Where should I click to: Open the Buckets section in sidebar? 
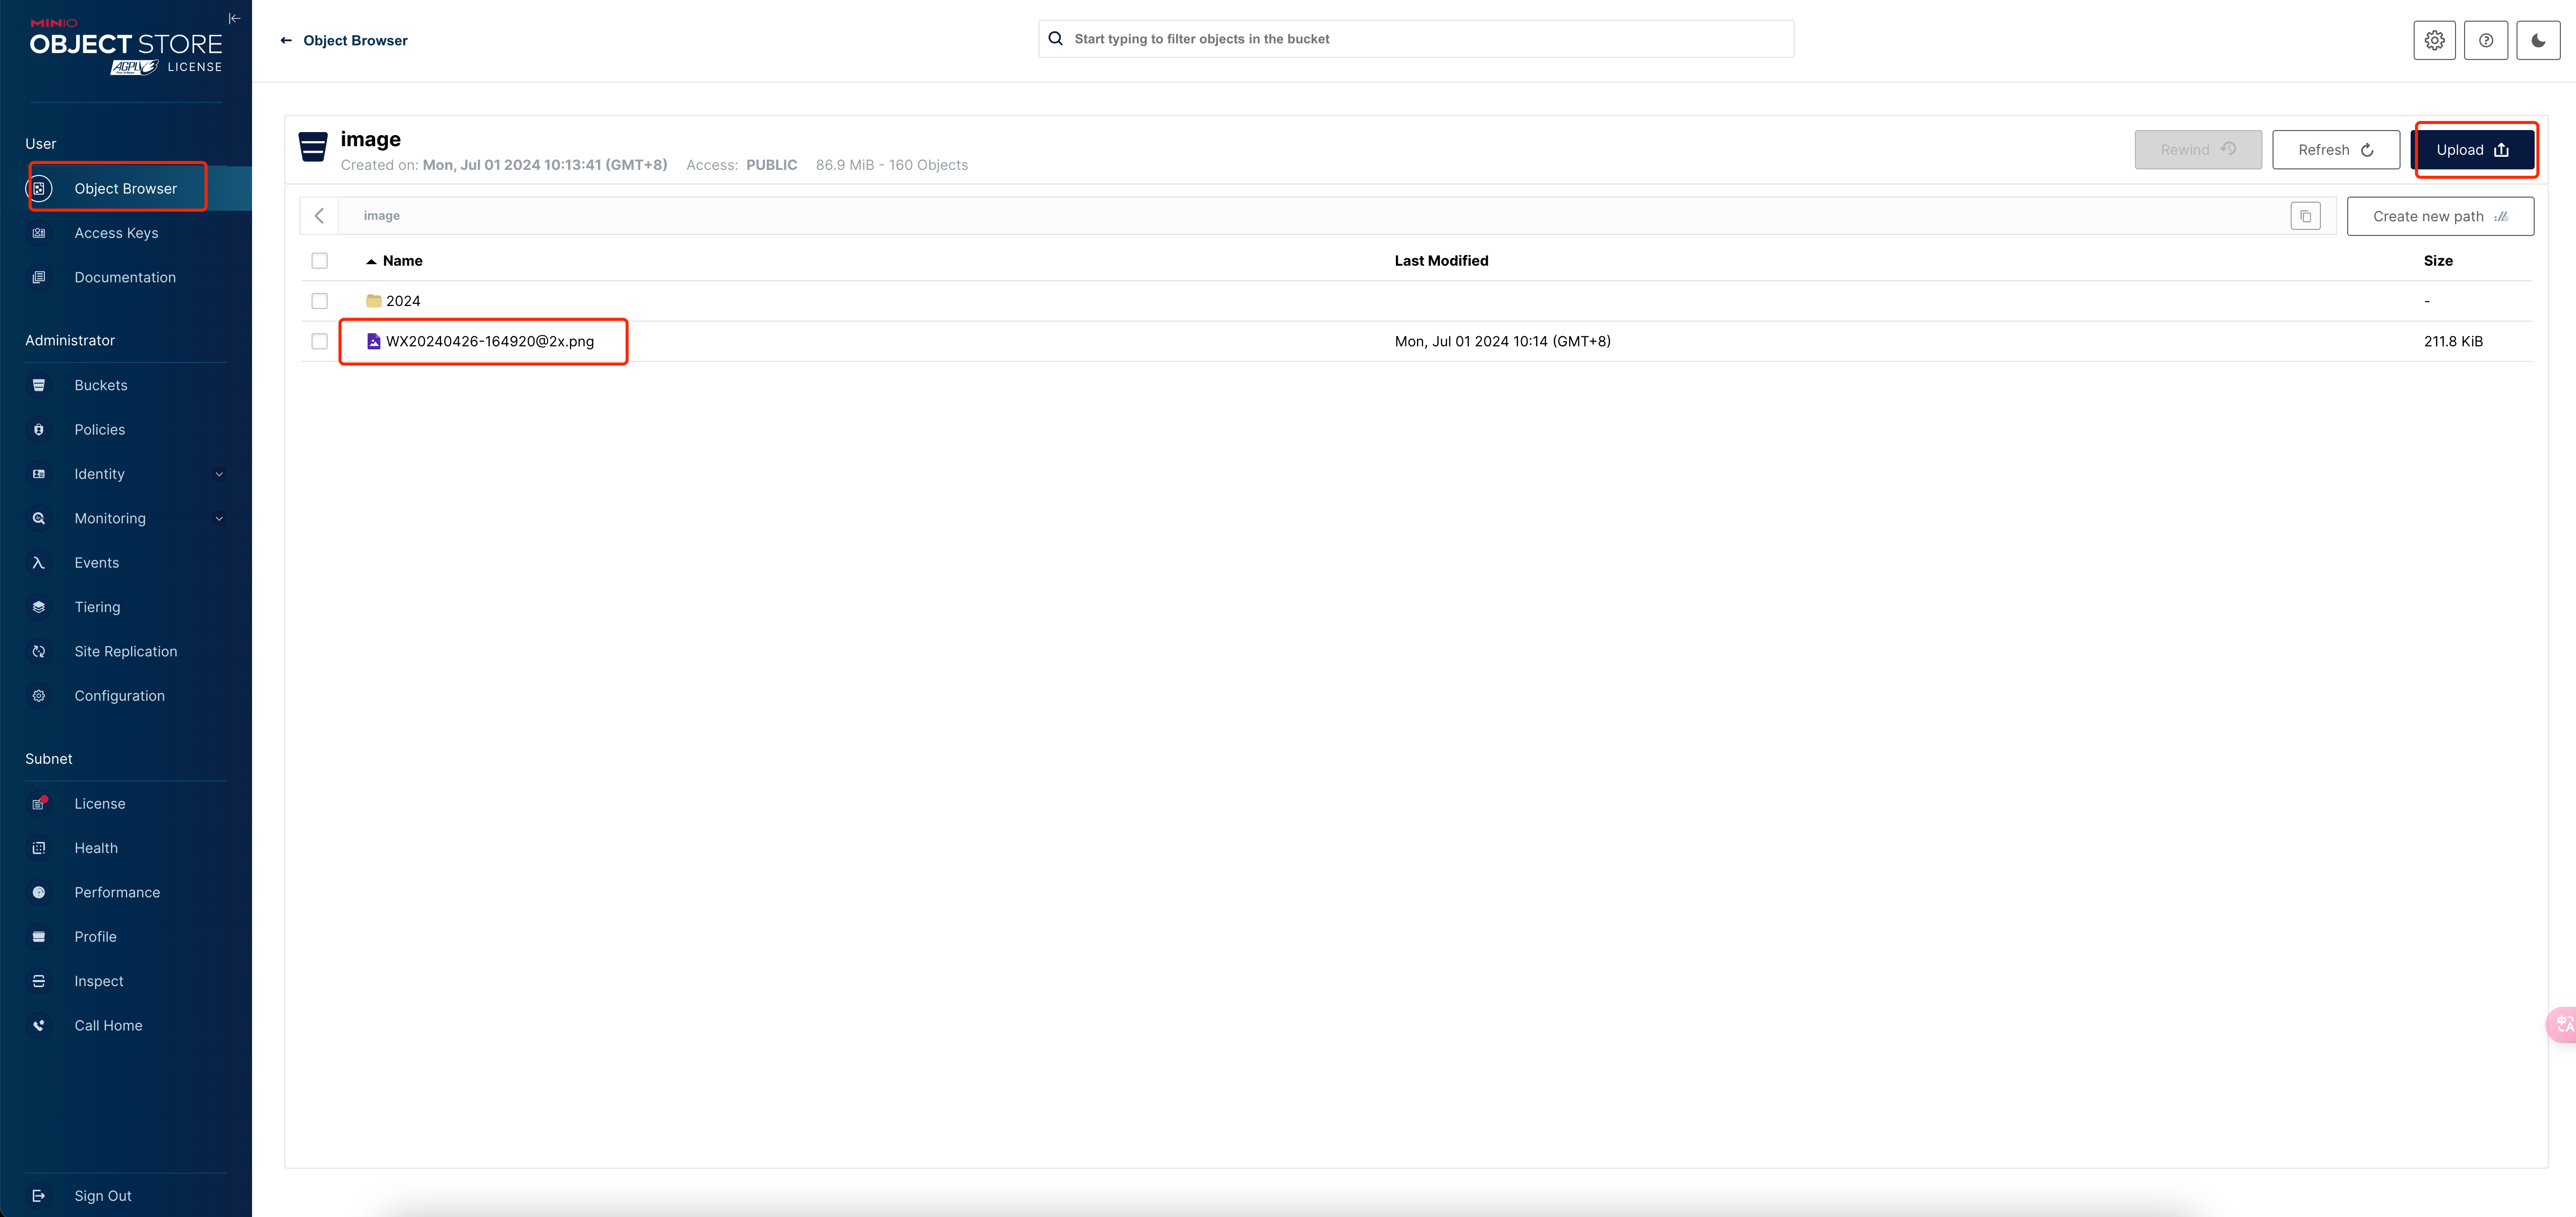click(x=100, y=384)
